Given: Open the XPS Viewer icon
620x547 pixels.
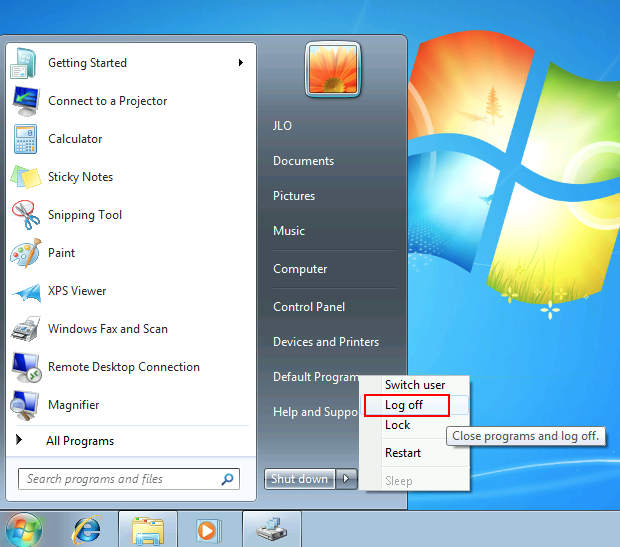Looking at the screenshot, I should 25,291.
